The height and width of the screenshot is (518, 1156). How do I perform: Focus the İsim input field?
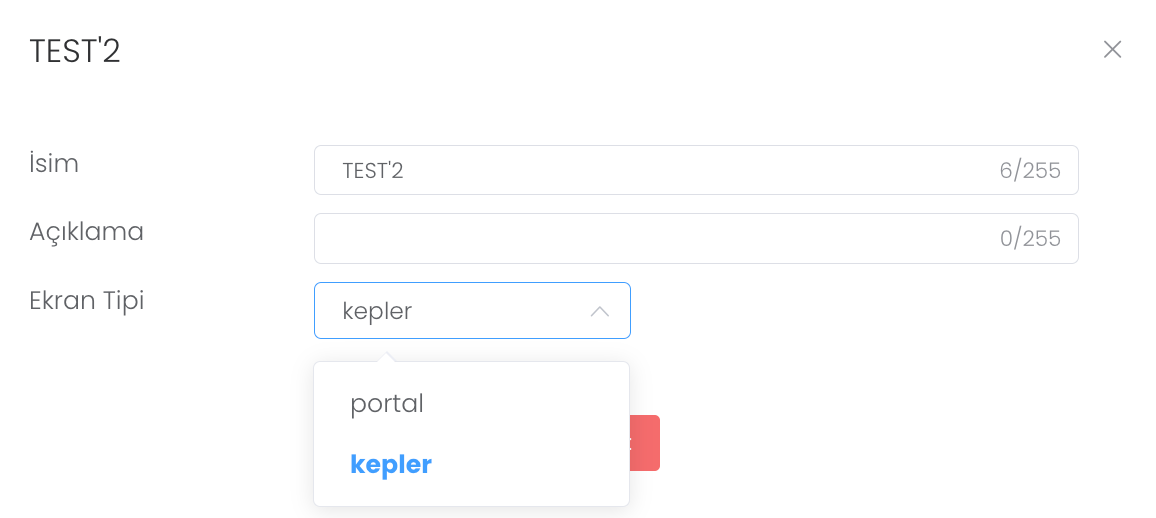tap(660, 170)
